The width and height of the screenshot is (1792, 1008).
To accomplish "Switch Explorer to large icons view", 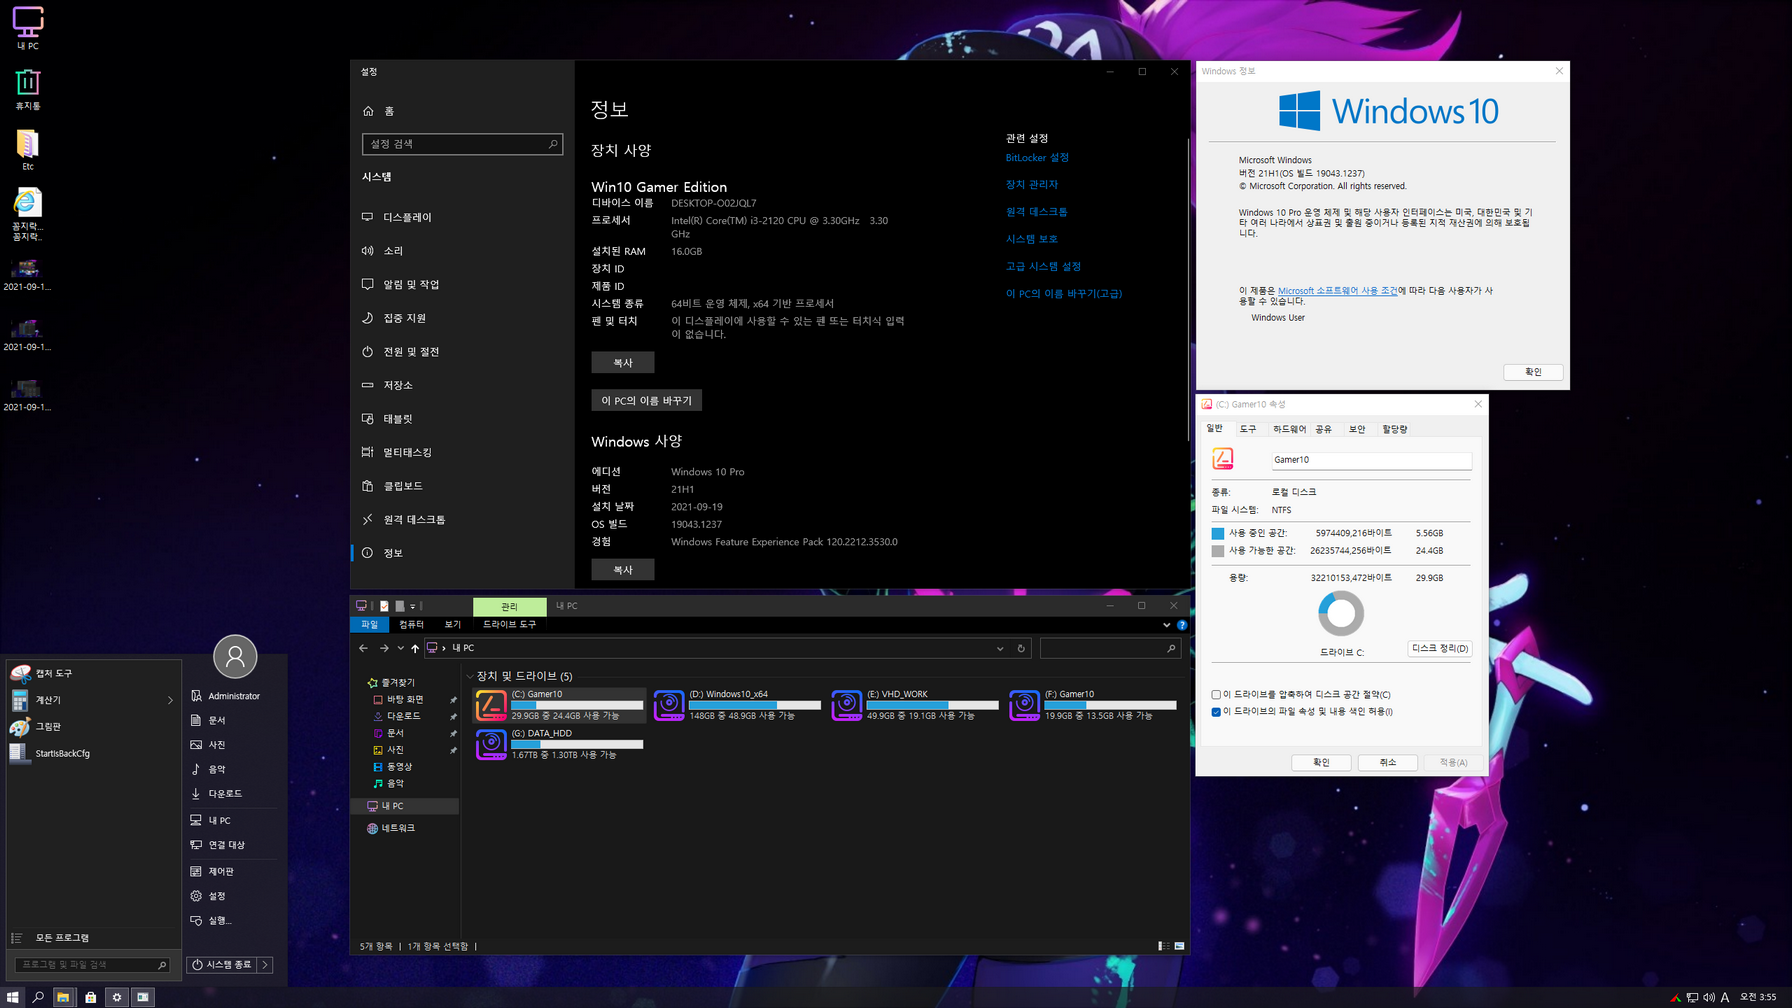I will (1179, 946).
